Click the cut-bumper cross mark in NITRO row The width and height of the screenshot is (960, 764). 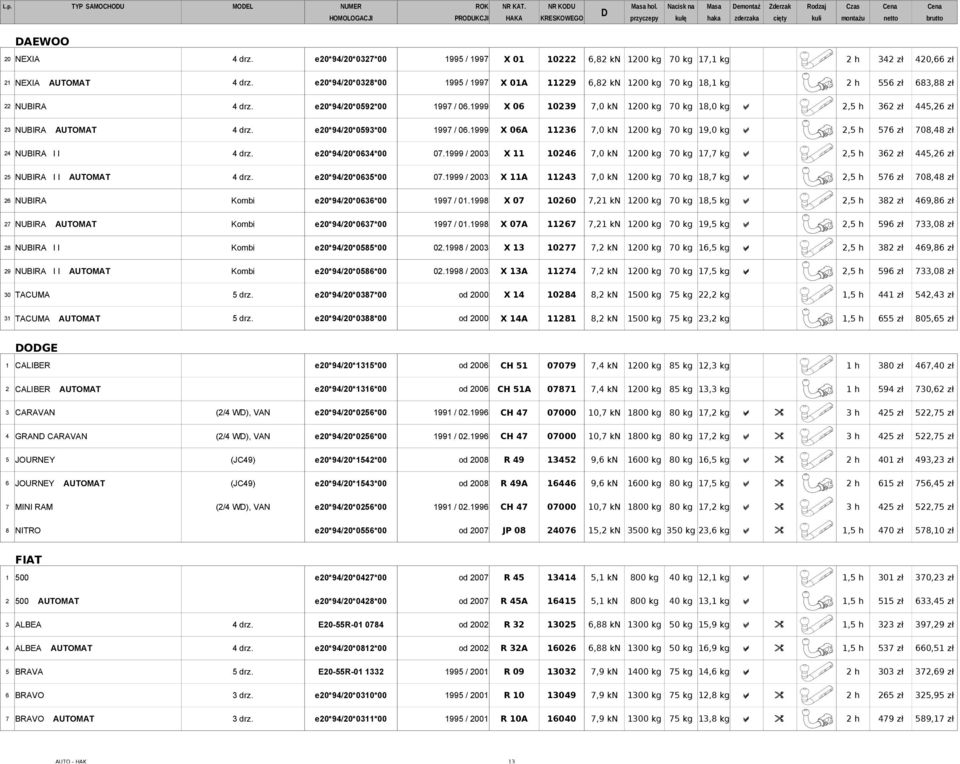pyautogui.click(x=779, y=531)
